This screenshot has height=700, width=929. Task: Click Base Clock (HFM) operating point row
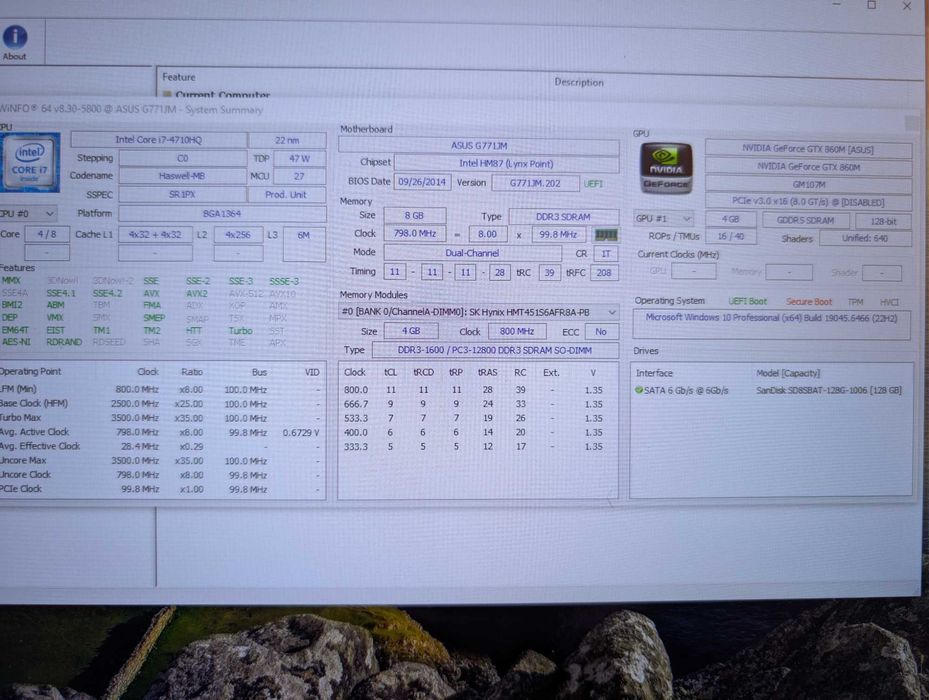click(161, 404)
